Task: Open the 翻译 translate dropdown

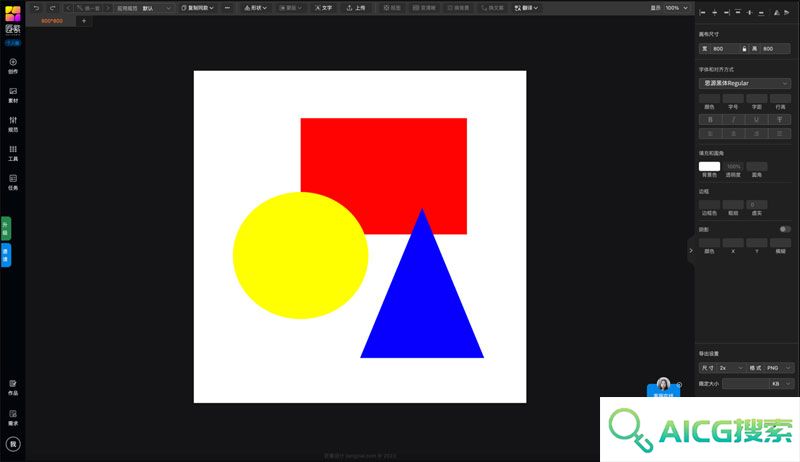Action: (526, 8)
